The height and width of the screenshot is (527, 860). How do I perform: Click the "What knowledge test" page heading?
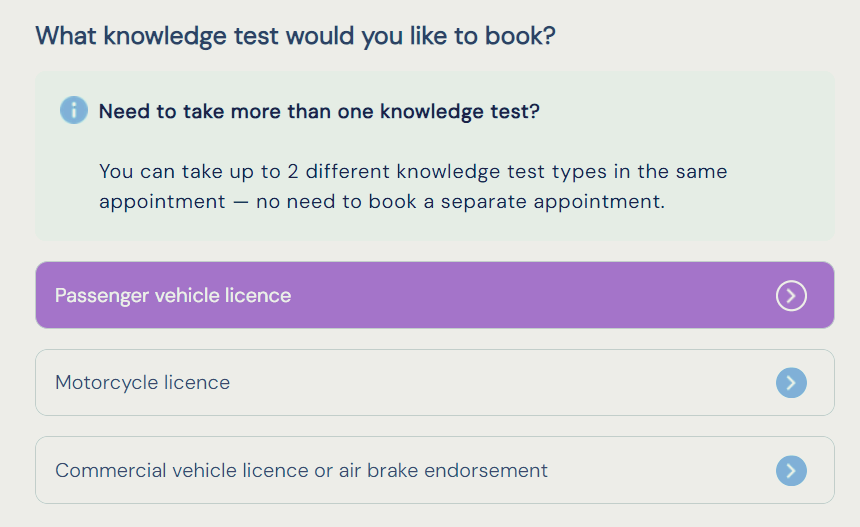pyautogui.click(x=295, y=36)
